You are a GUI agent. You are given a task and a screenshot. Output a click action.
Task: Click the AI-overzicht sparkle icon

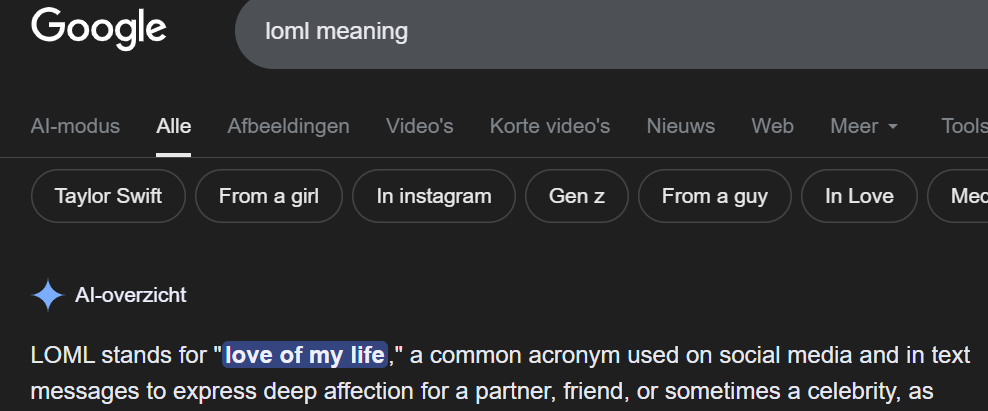48,295
